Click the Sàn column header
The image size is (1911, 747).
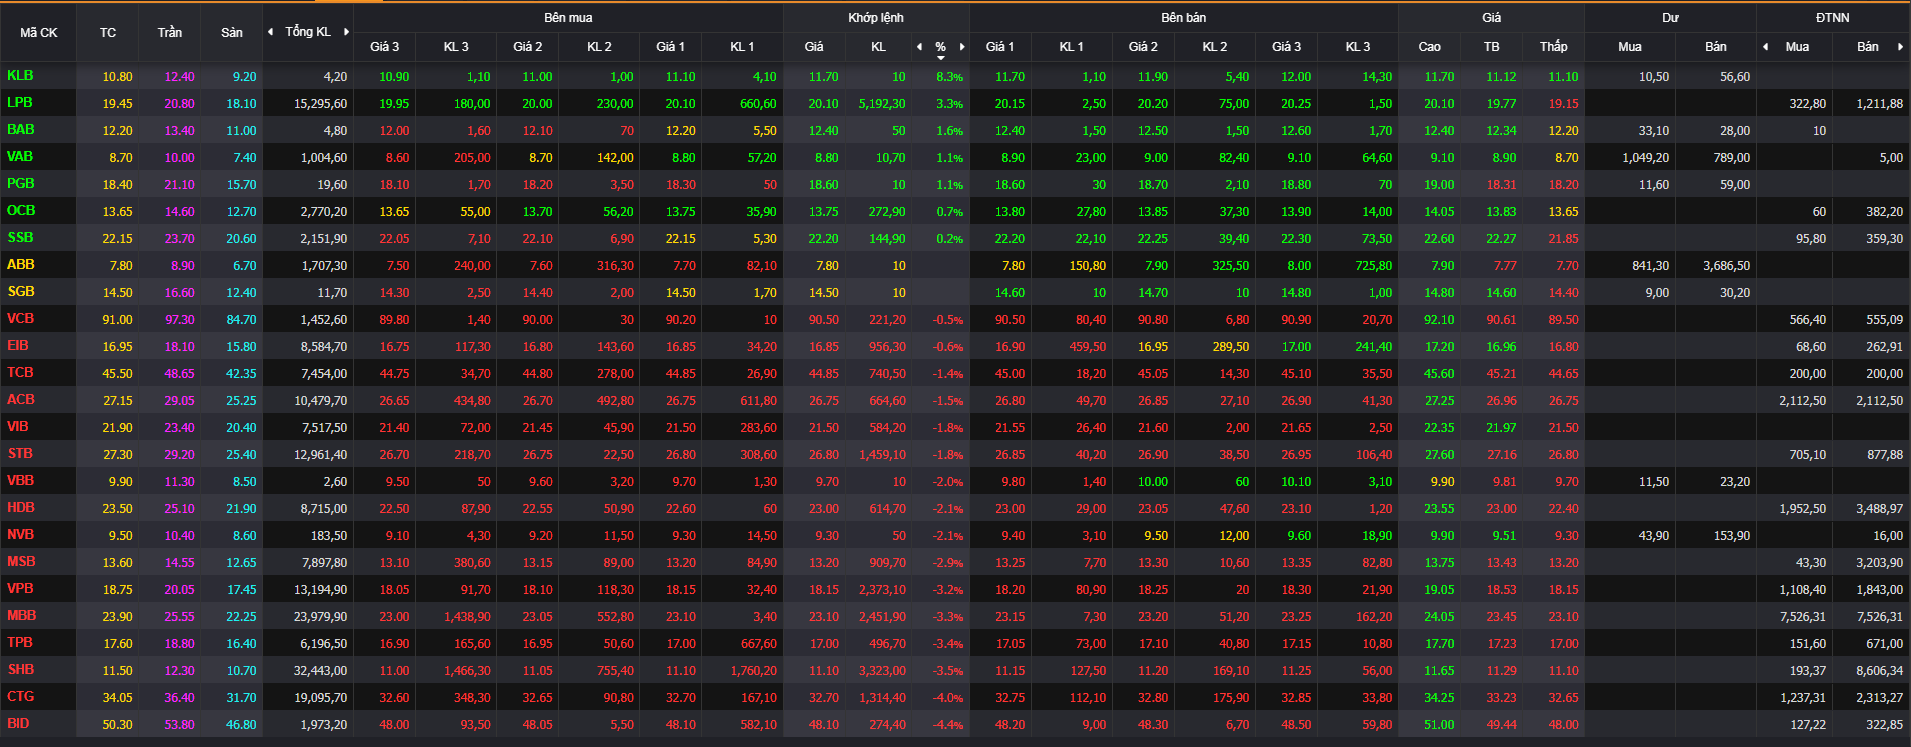(x=232, y=33)
